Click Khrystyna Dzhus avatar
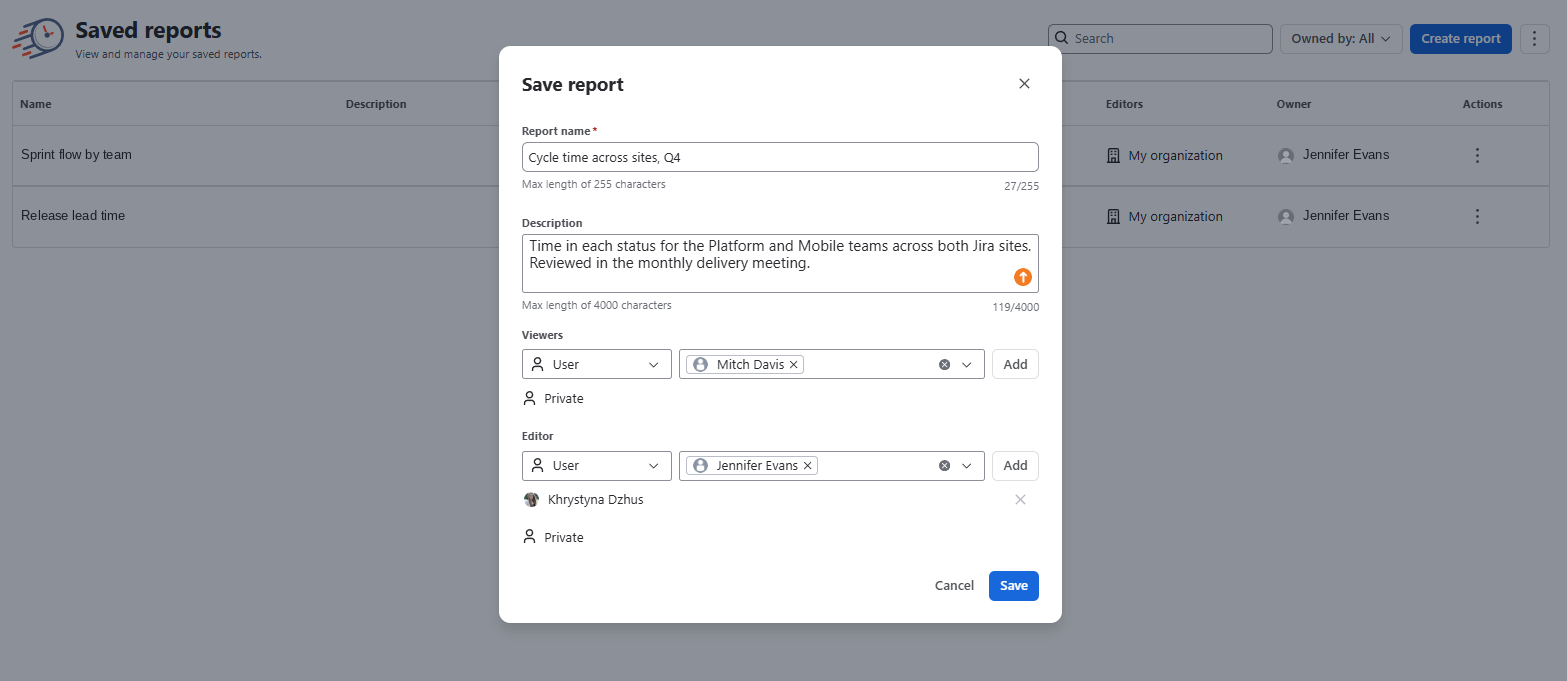 point(531,500)
